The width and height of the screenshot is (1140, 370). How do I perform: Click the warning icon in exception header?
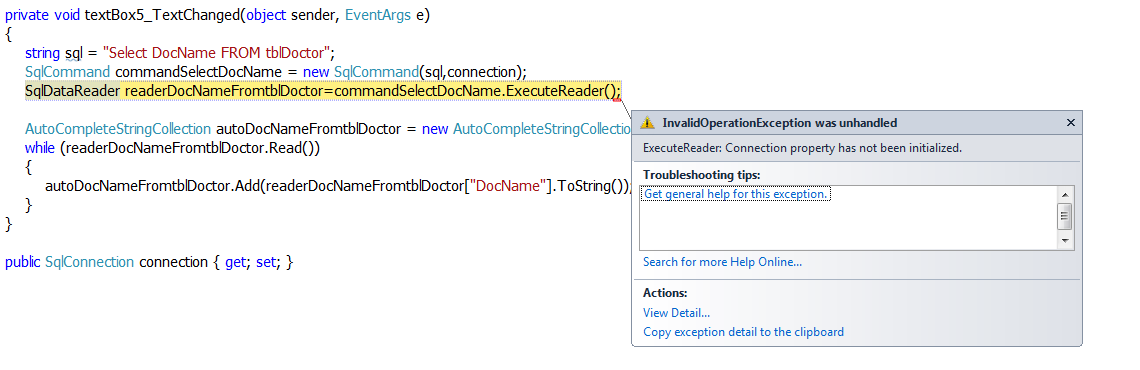647,123
